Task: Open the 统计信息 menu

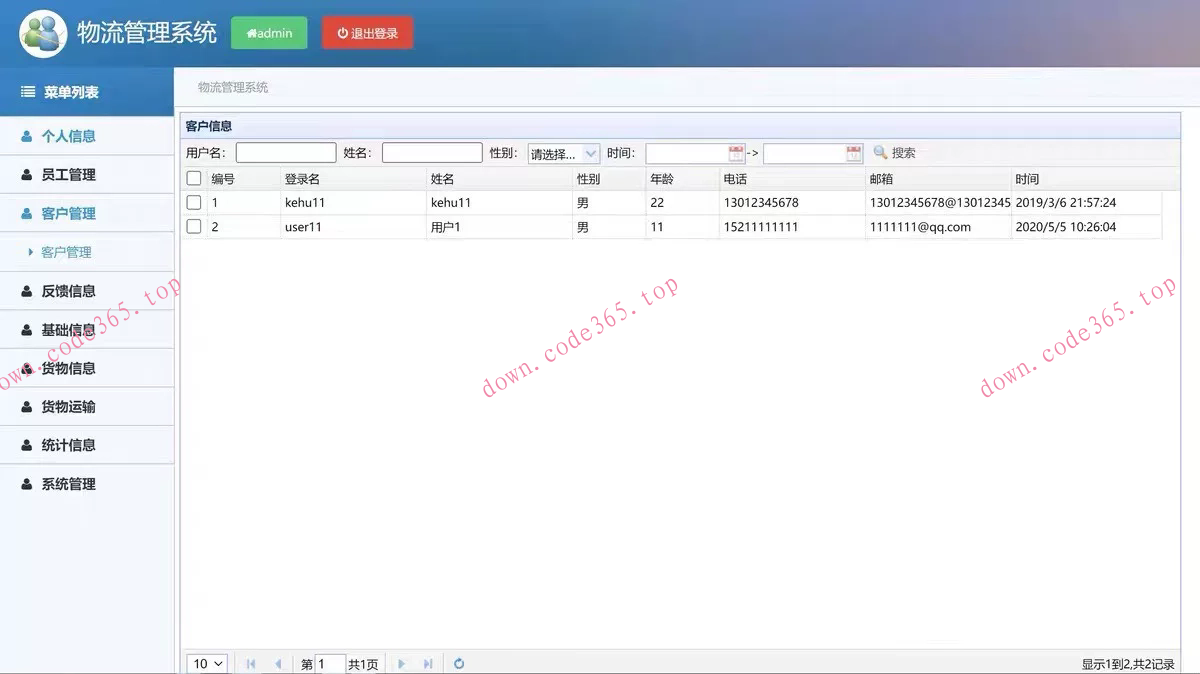Action: coord(87,446)
